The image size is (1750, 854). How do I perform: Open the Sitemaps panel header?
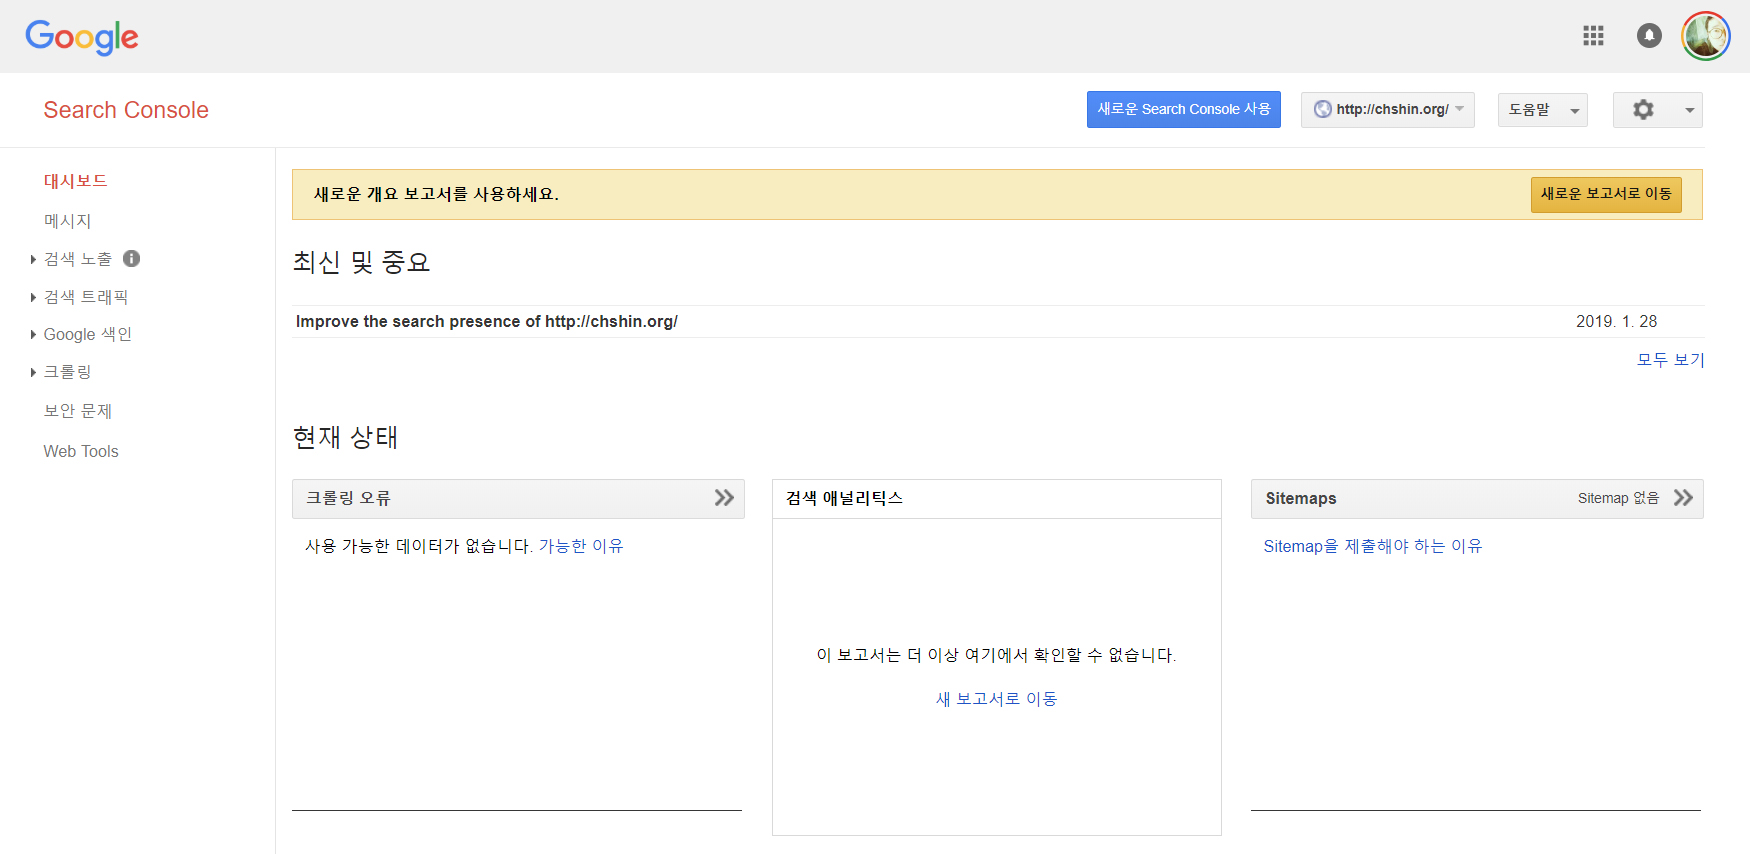click(1477, 498)
